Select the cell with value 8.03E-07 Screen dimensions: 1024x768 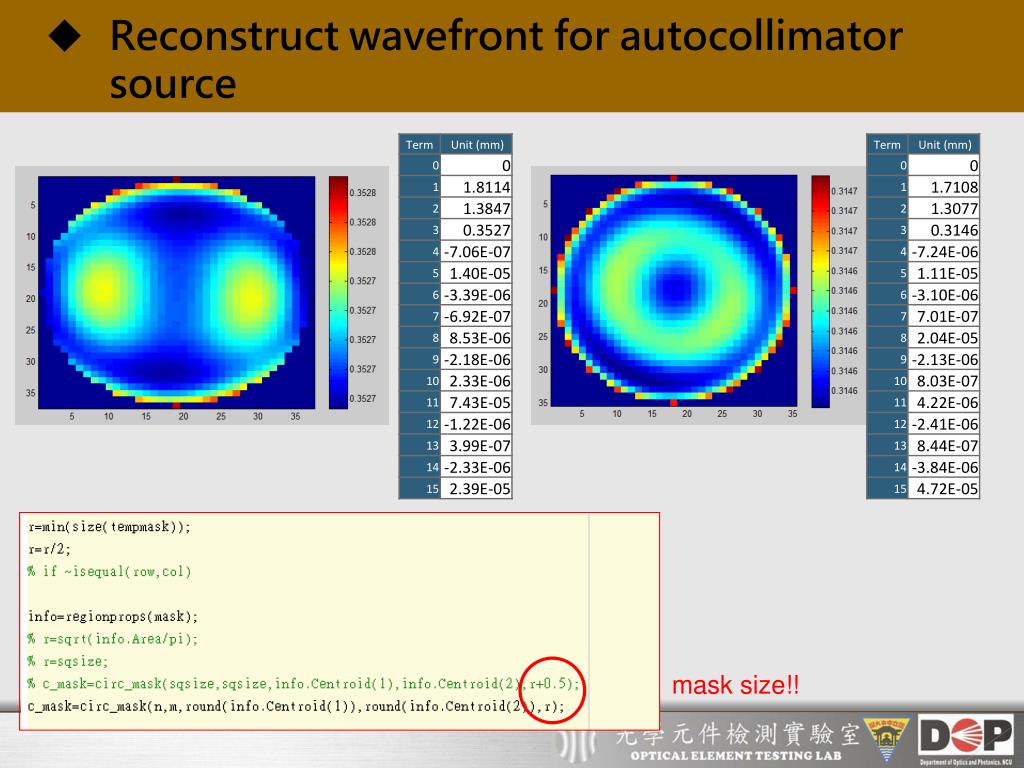[x=944, y=381]
